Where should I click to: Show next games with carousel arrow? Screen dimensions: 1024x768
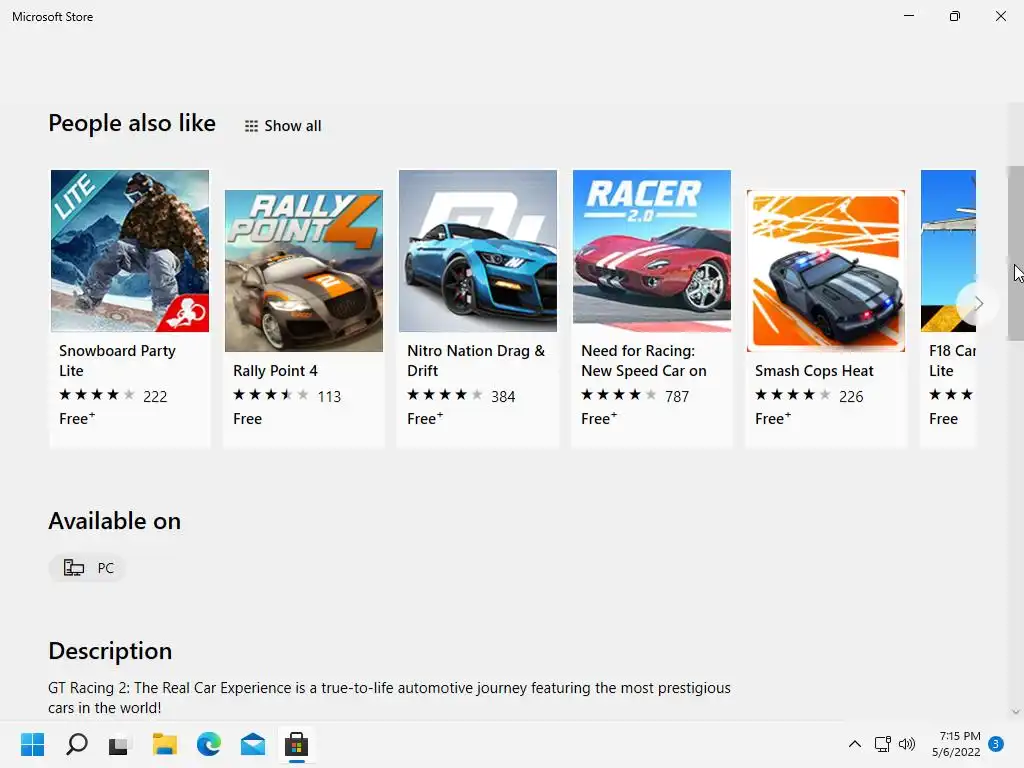pos(978,303)
